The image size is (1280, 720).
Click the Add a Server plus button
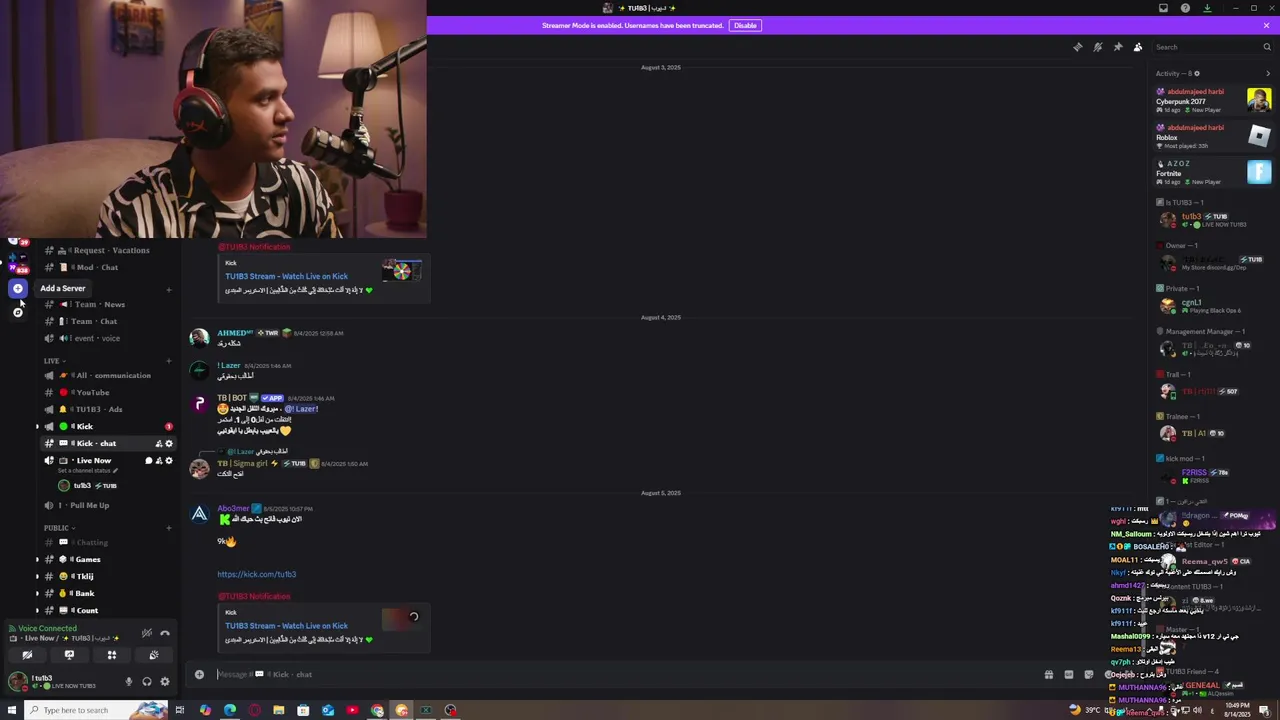click(17, 288)
